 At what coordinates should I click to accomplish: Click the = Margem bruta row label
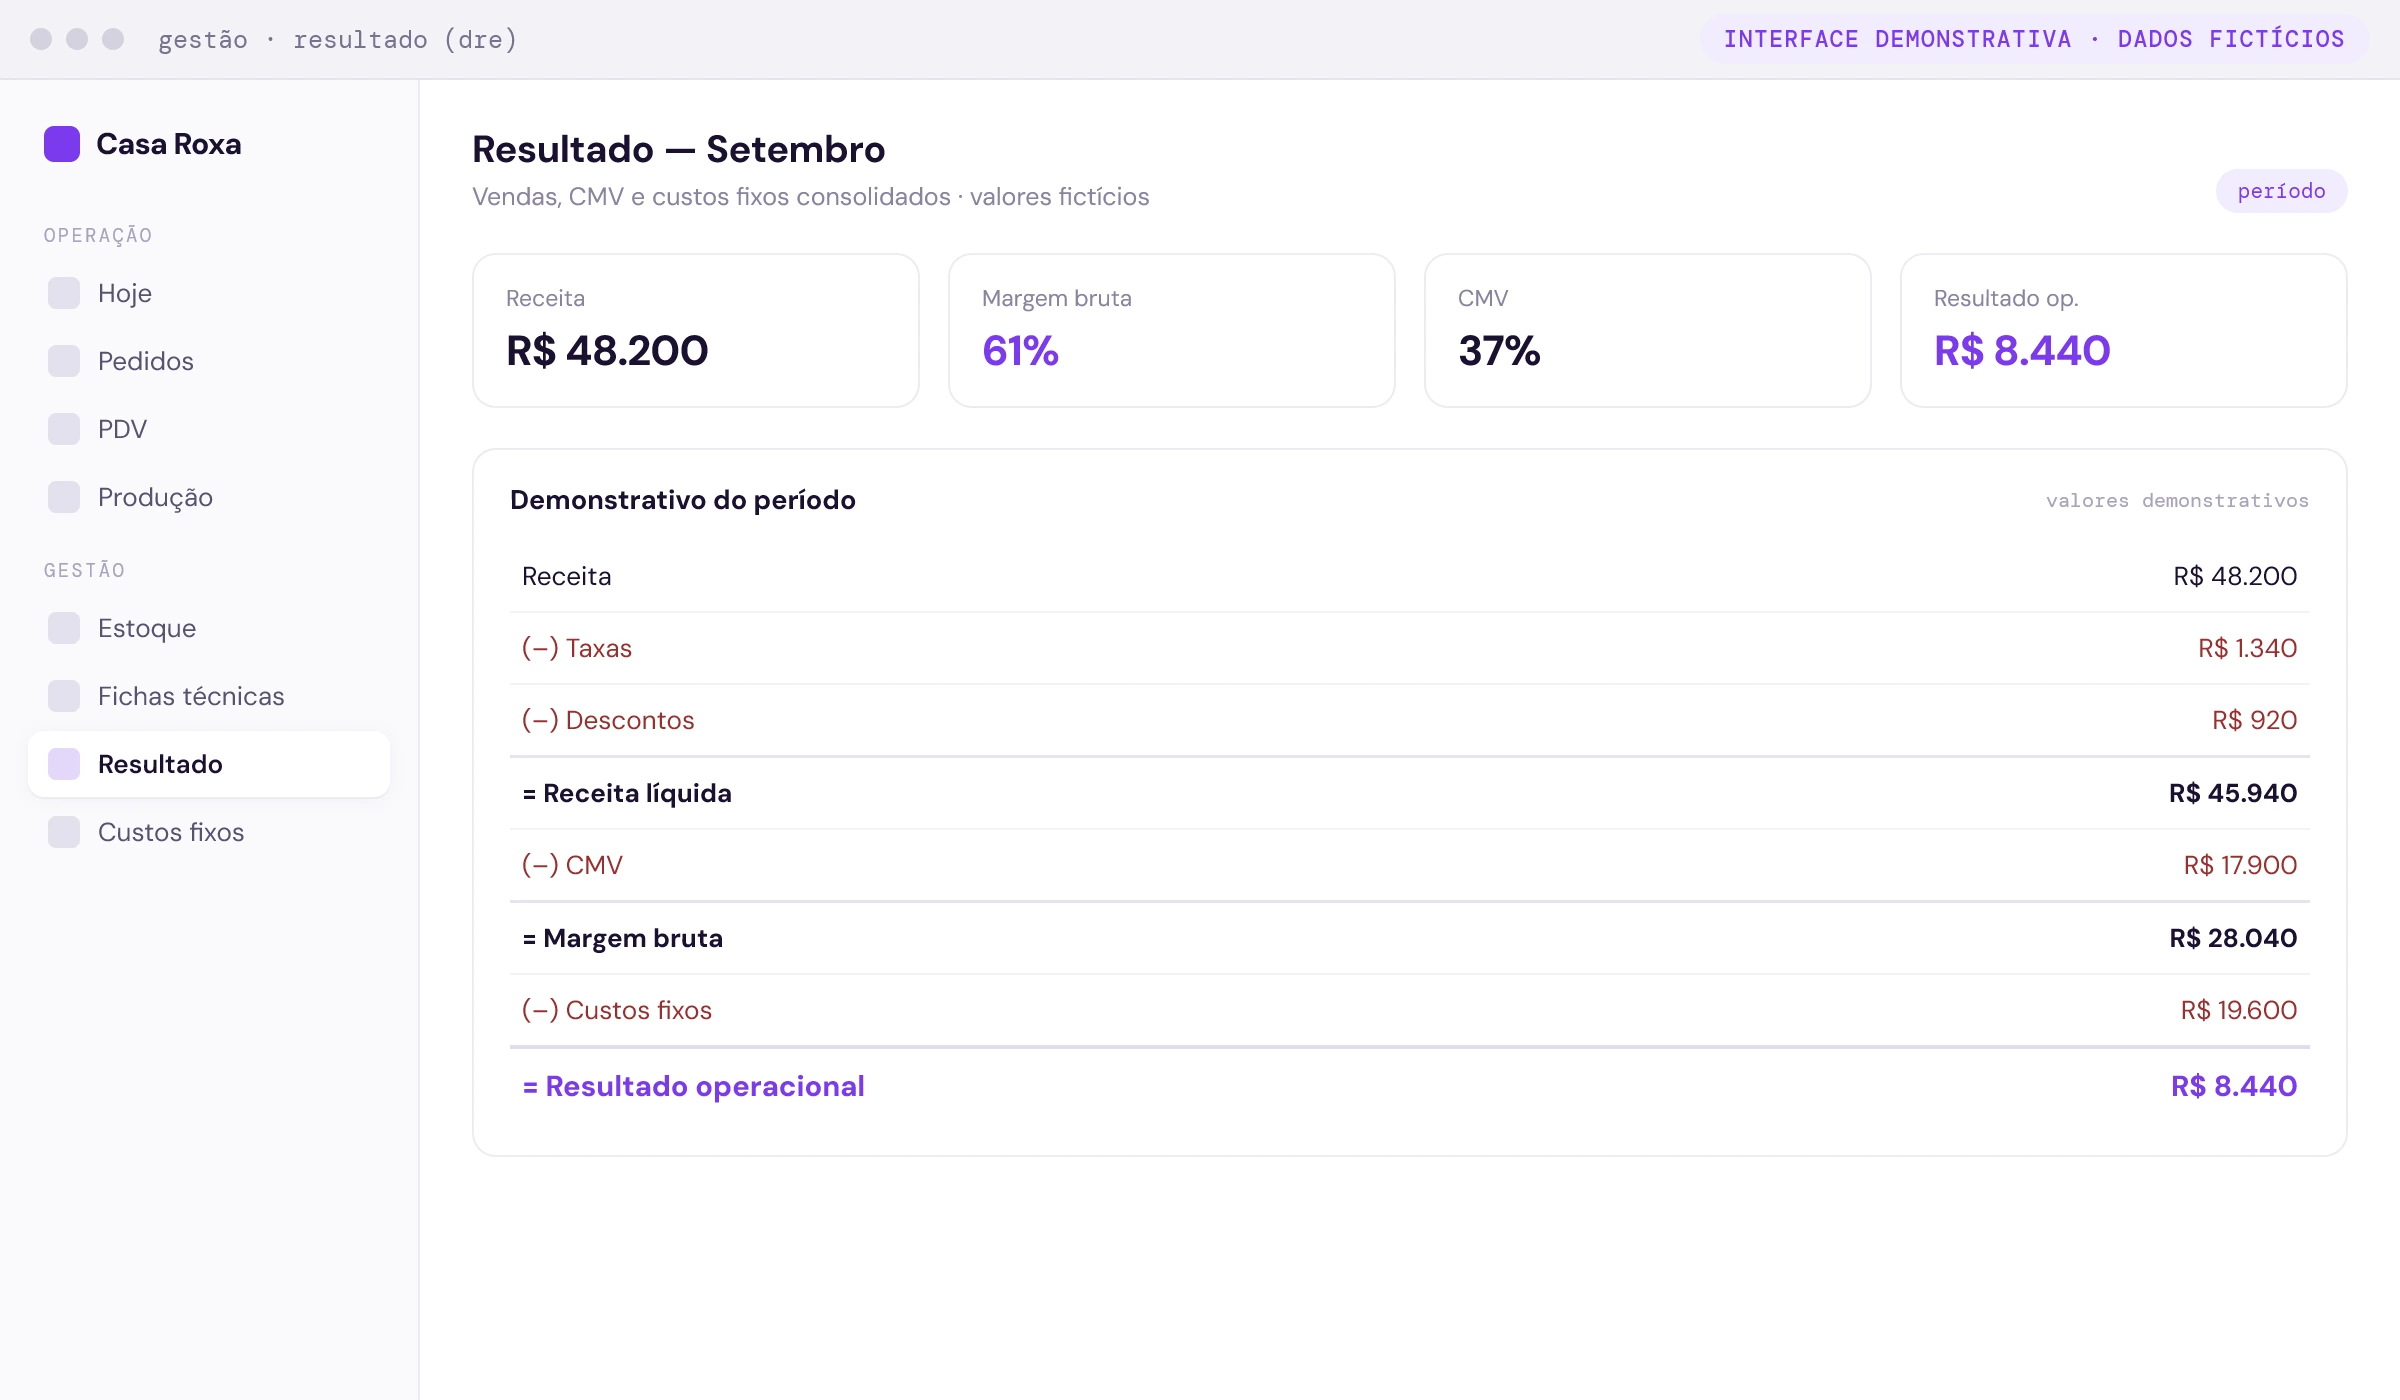pyautogui.click(x=623, y=938)
